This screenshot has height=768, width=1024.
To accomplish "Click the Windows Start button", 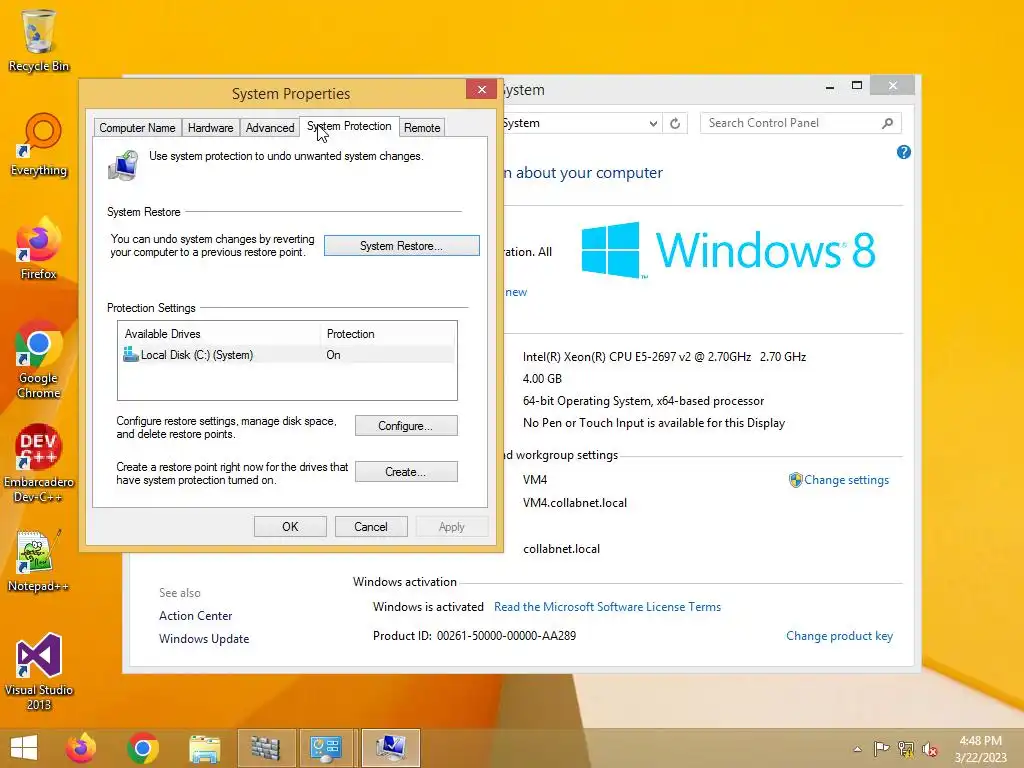I will point(24,748).
